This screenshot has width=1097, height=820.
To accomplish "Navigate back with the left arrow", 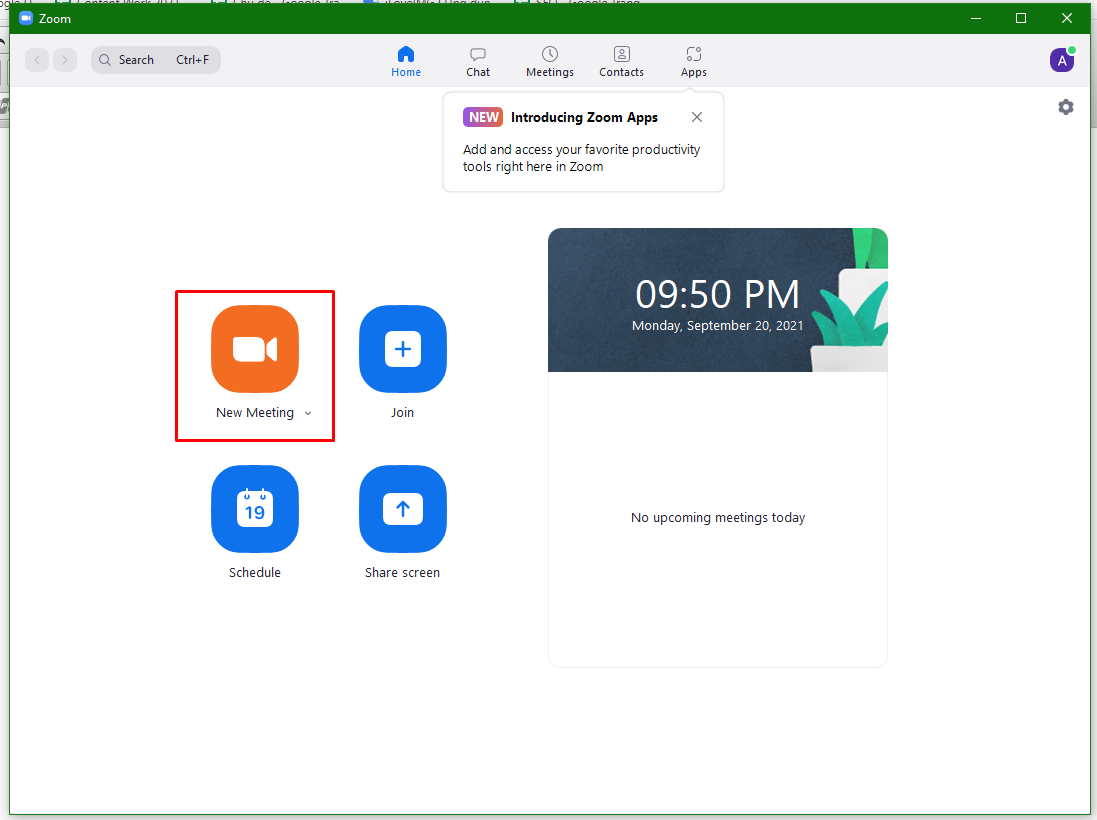I will 38,60.
